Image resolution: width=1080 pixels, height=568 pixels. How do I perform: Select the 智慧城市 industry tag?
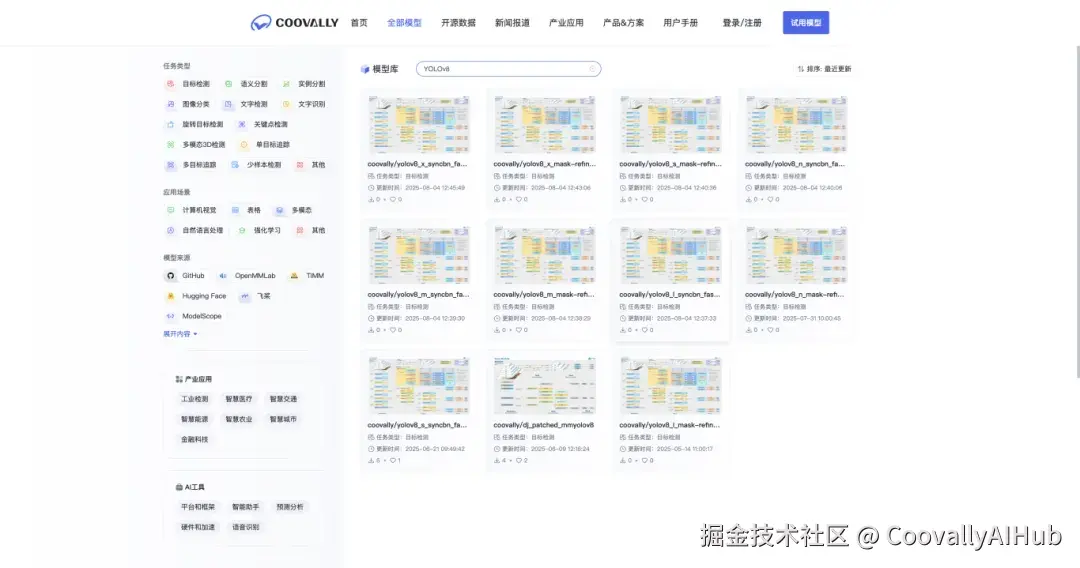coord(283,419)
